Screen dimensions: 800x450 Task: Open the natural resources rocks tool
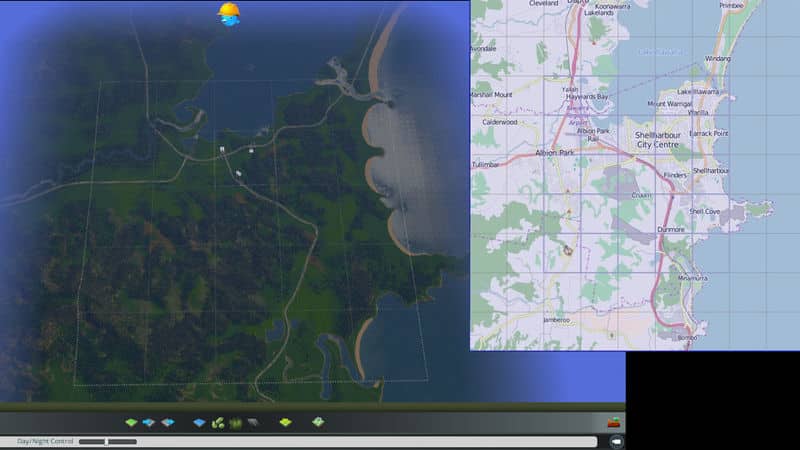(x=217, y=423)
